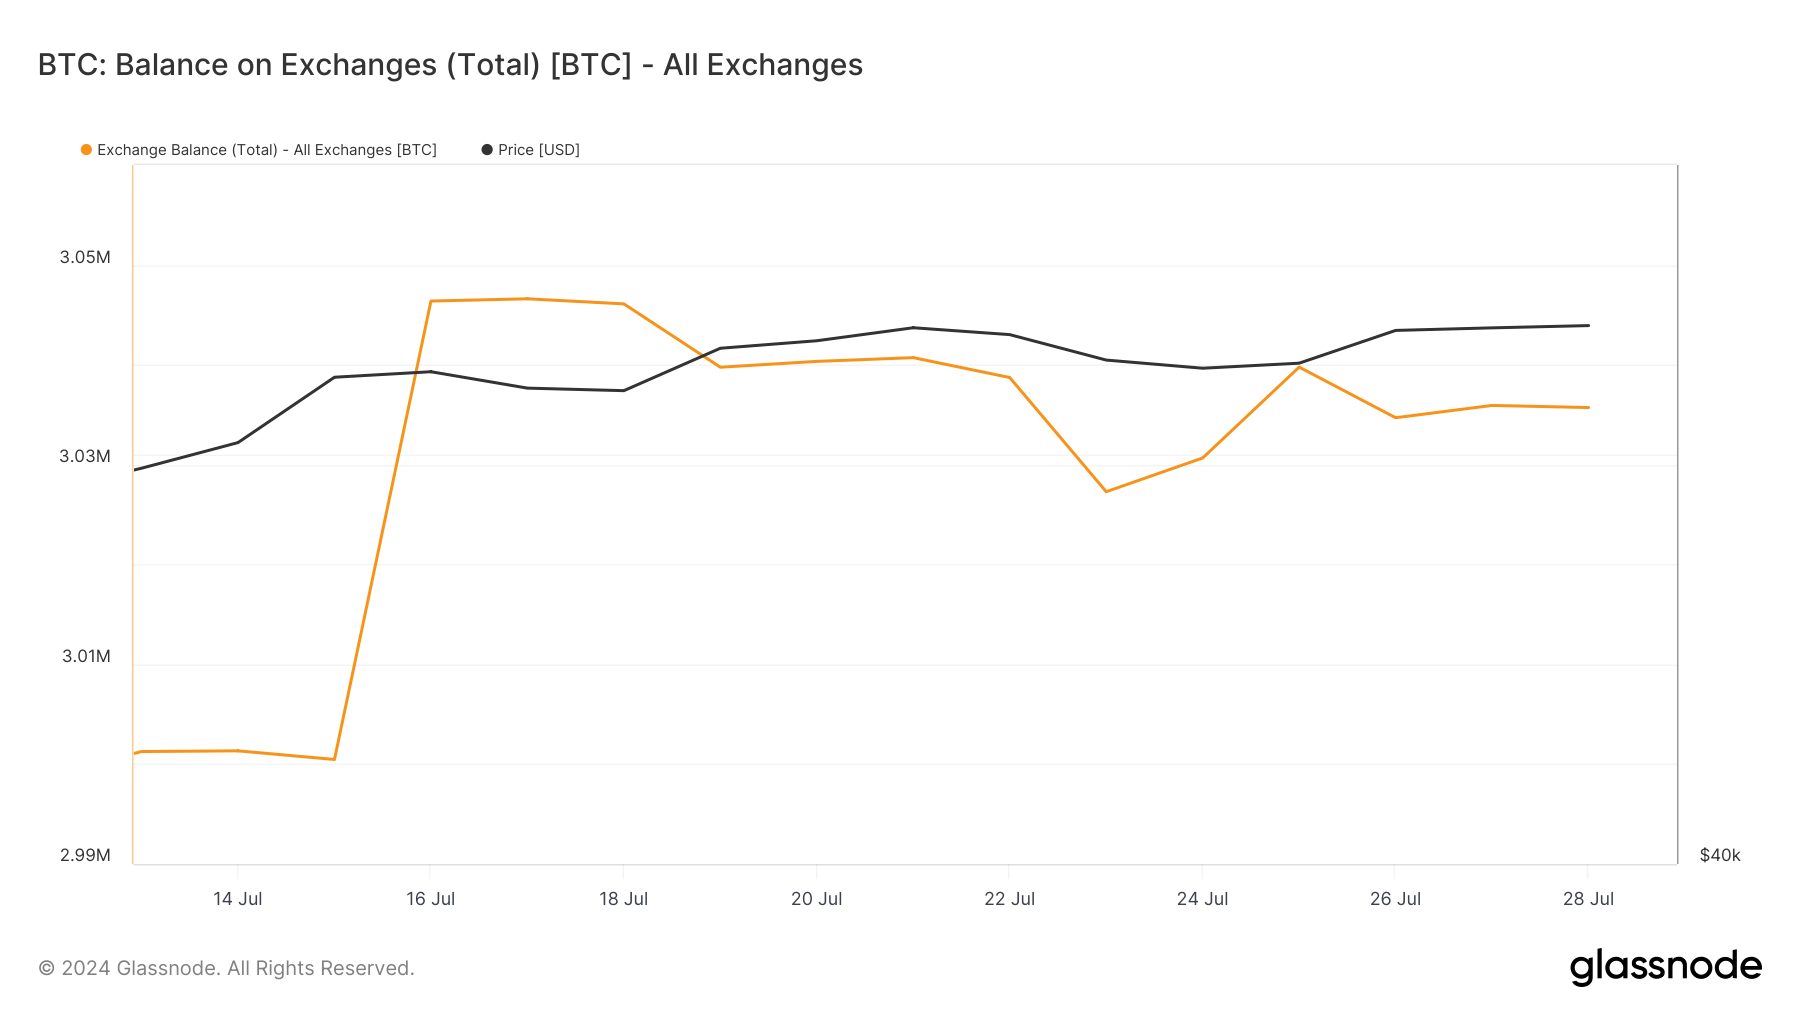Click the chart title text
The height and width of the screenshot is (1013, 1800).
click(450, 65)
